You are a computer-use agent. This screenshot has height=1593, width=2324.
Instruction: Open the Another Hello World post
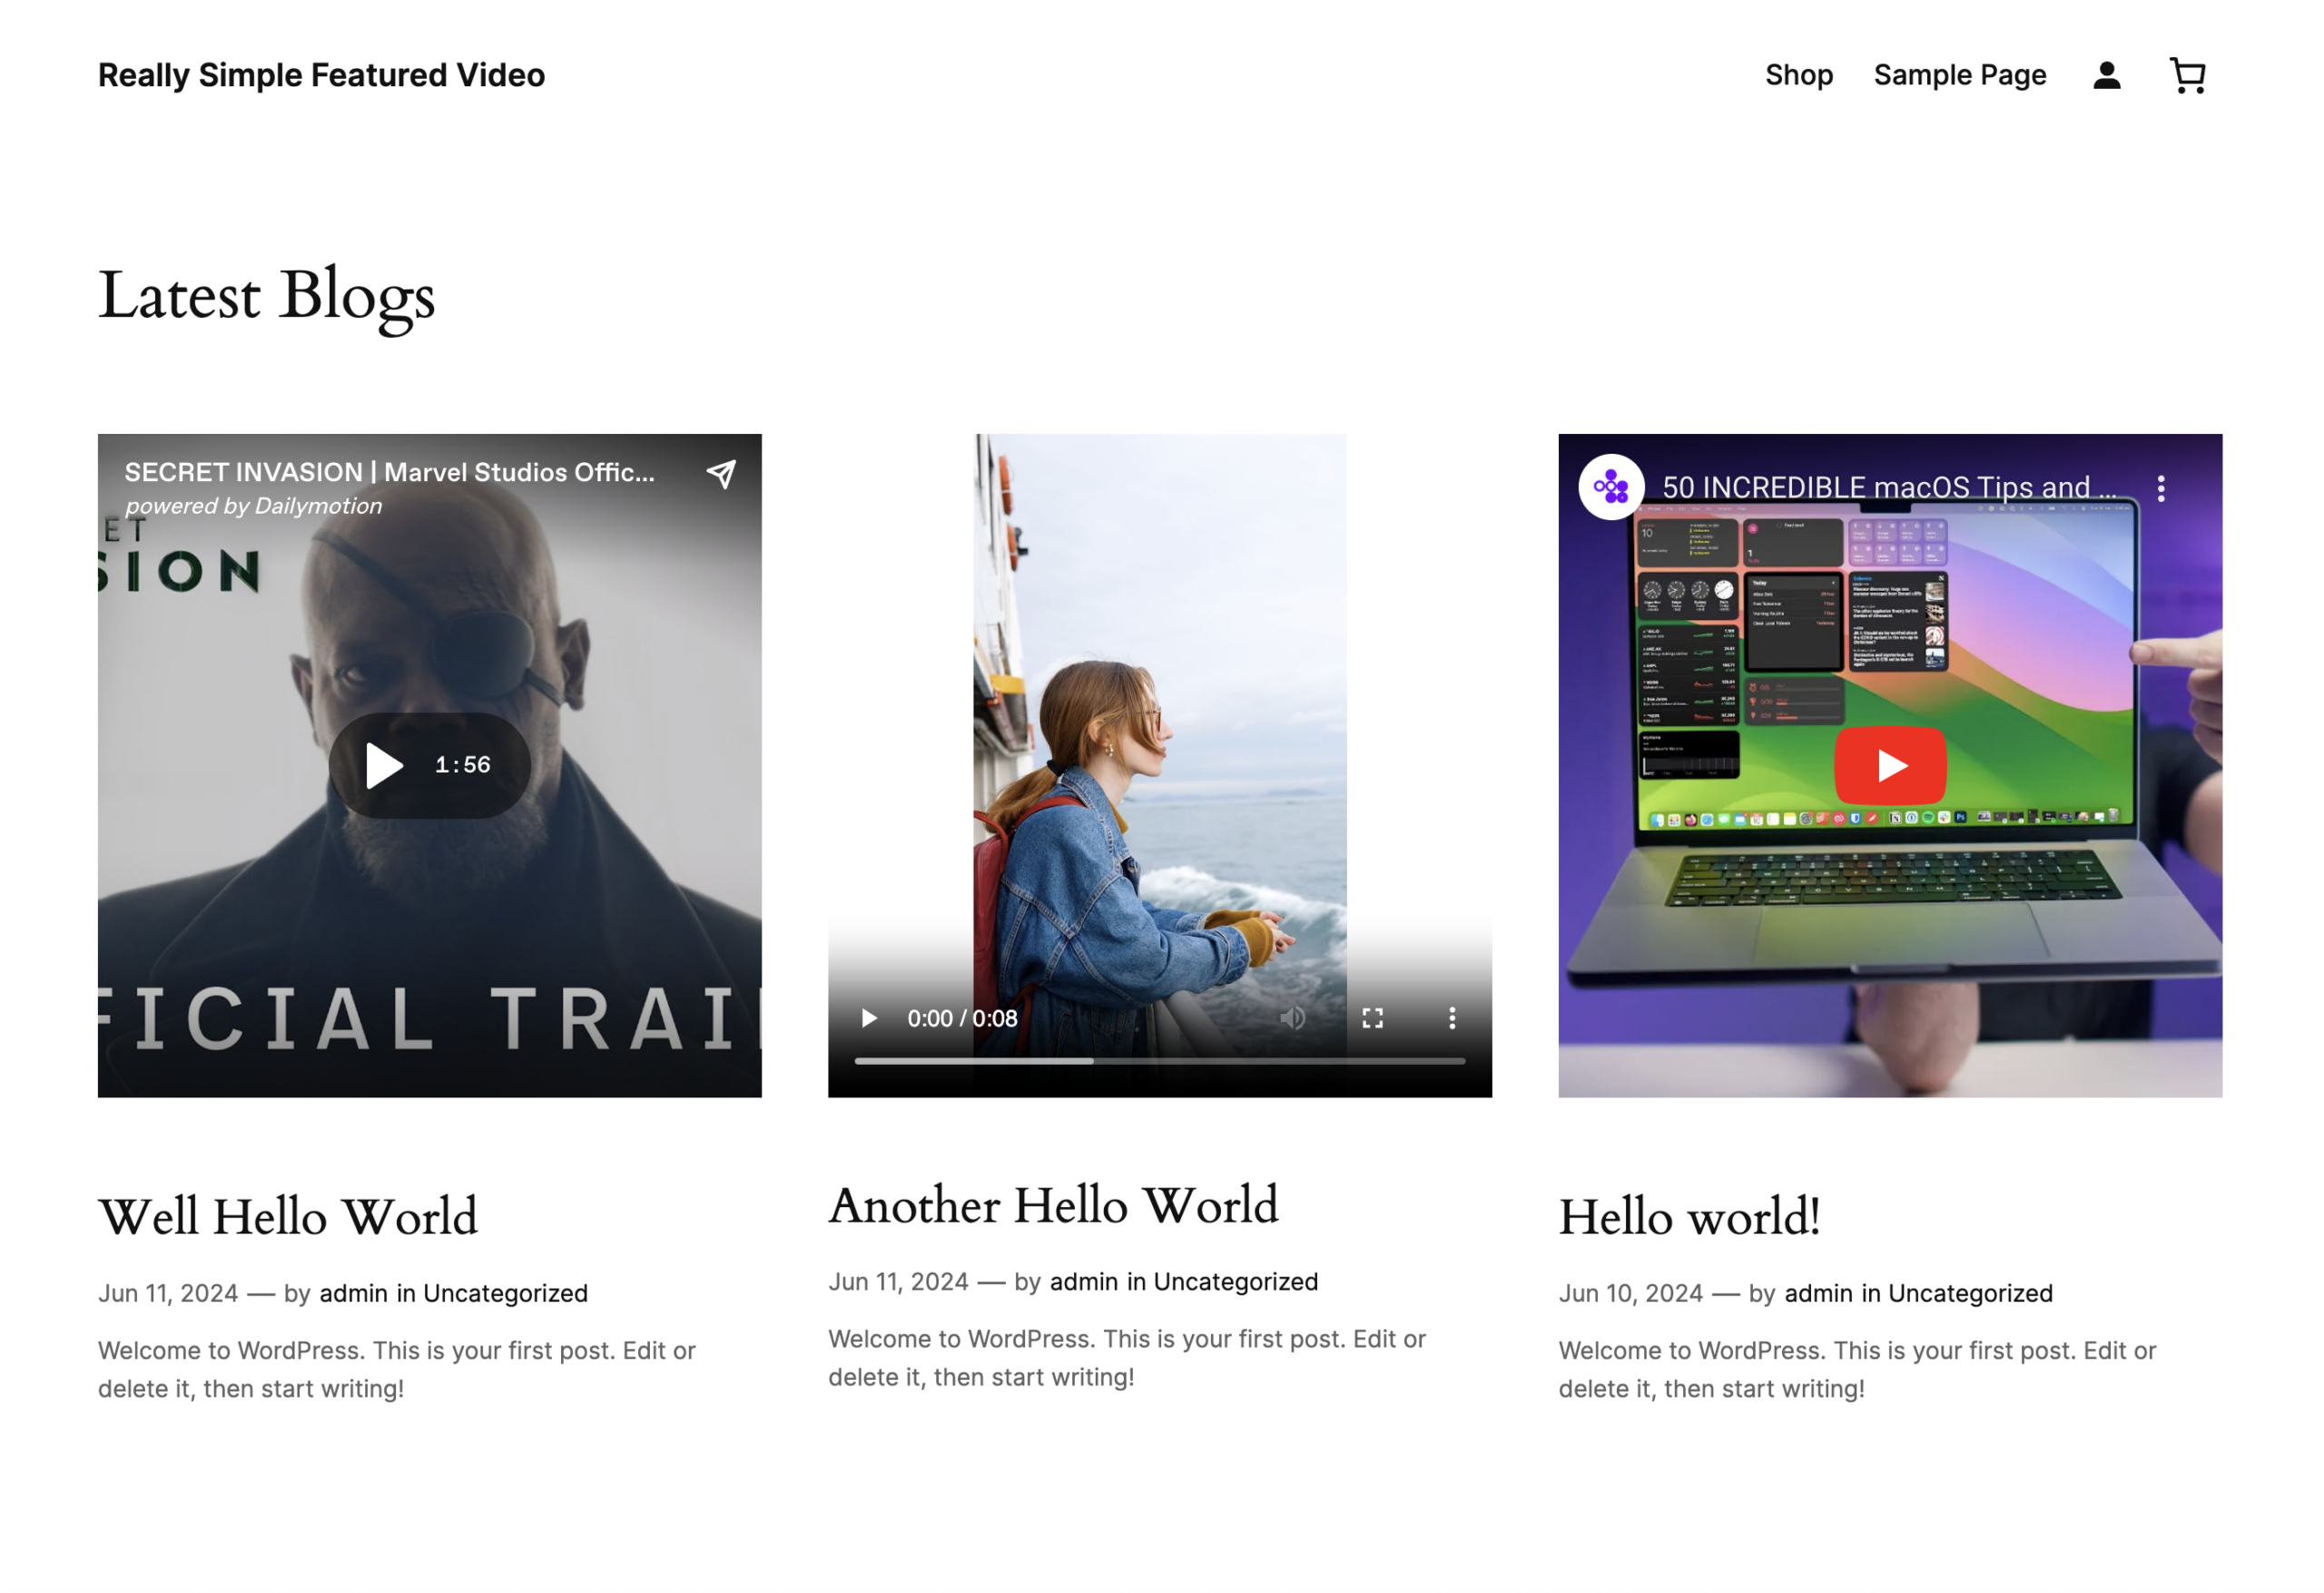point(1054,1205)
